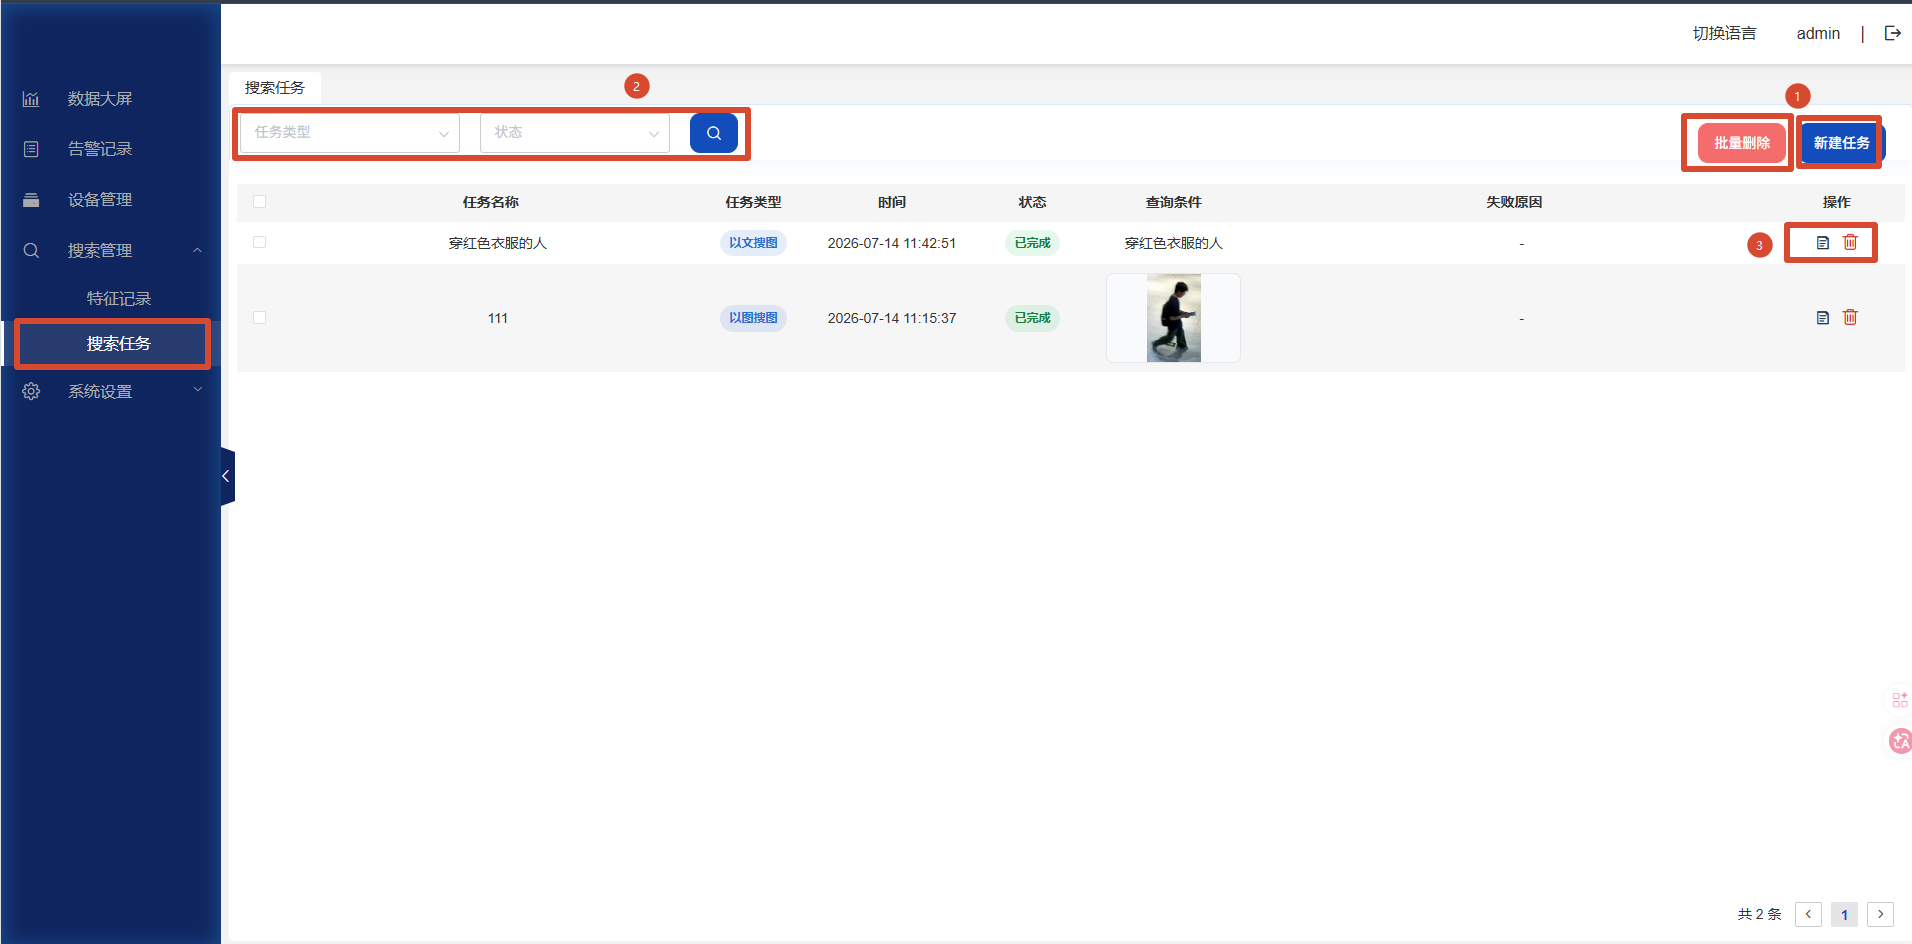Open the 状态 dropdown filter
Viewport: 1912px width, 944px height.
coord(575,133)
